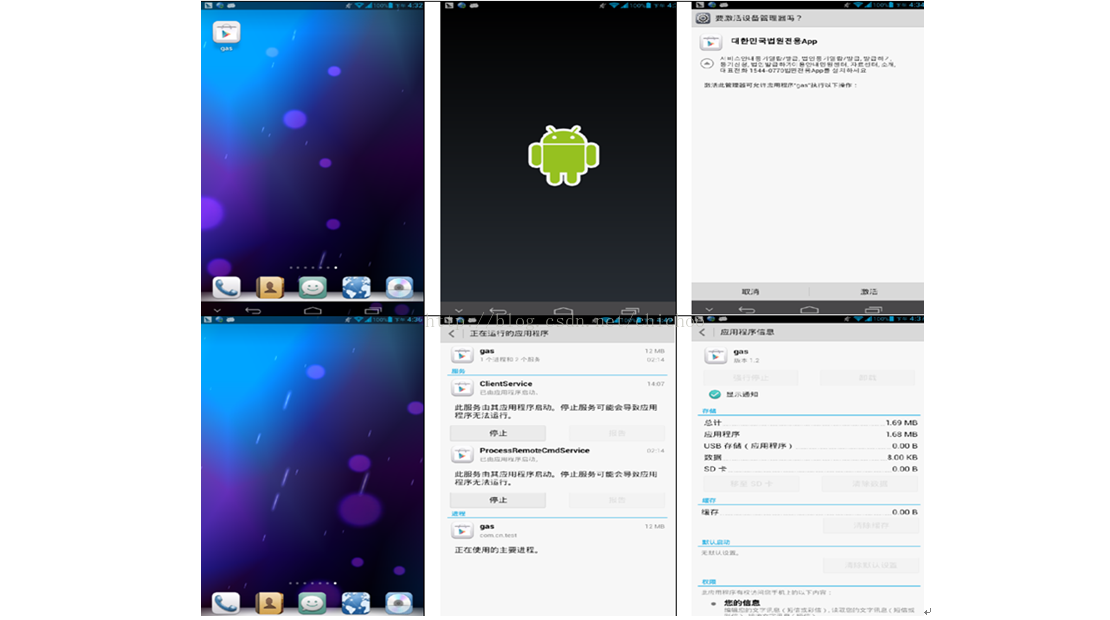This screenshot has height=620, width=1110.
Task: Tap the chevron below the Android robot screen
Action: (459, 311)
